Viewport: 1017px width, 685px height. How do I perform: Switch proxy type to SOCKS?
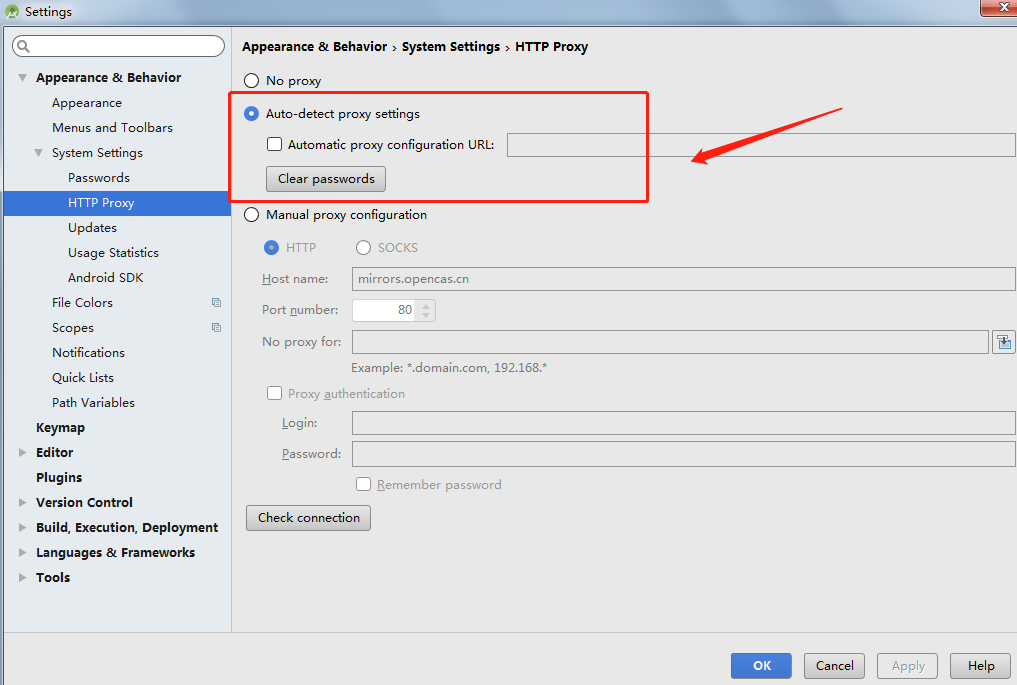[x=363, y=247]
